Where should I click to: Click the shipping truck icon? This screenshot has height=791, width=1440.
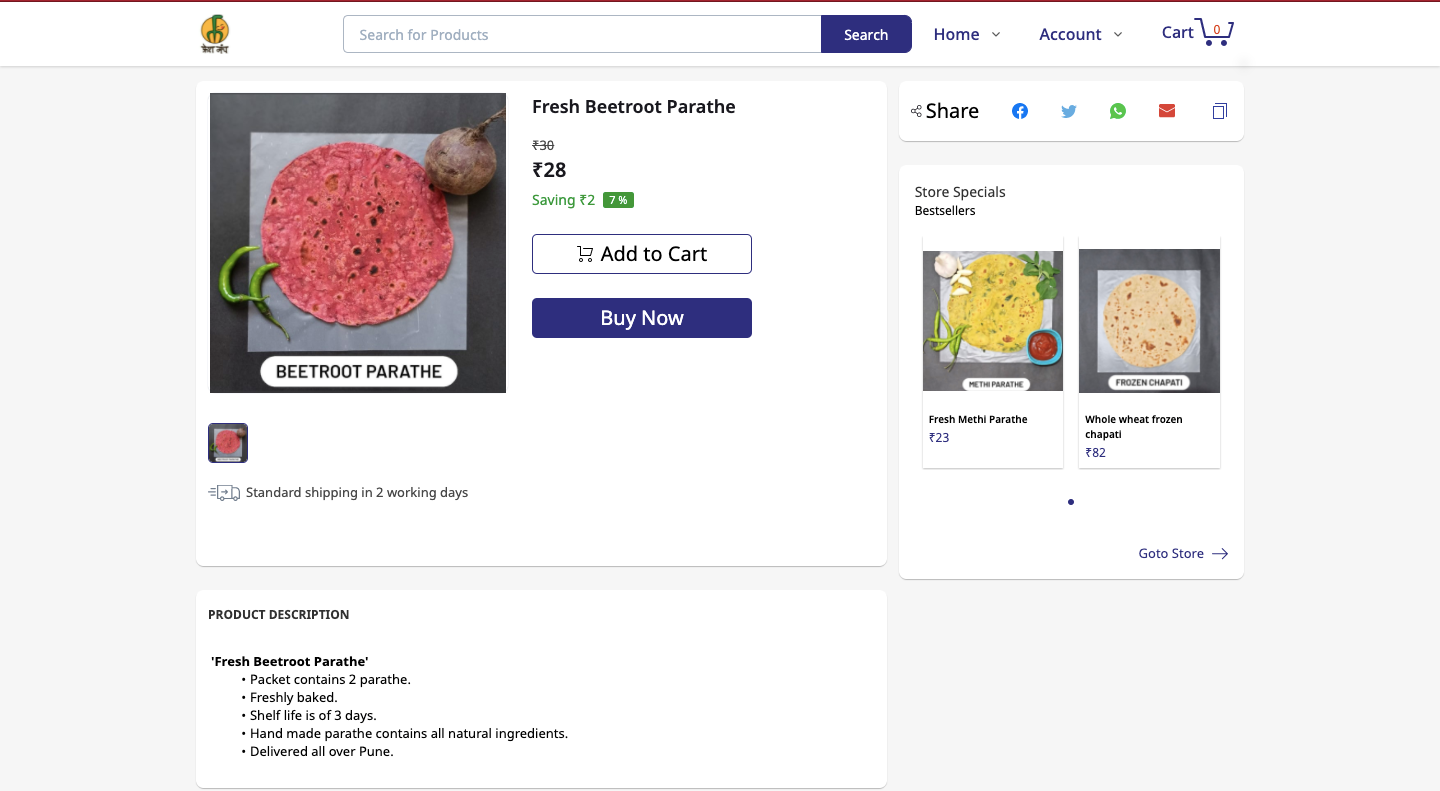224,493
